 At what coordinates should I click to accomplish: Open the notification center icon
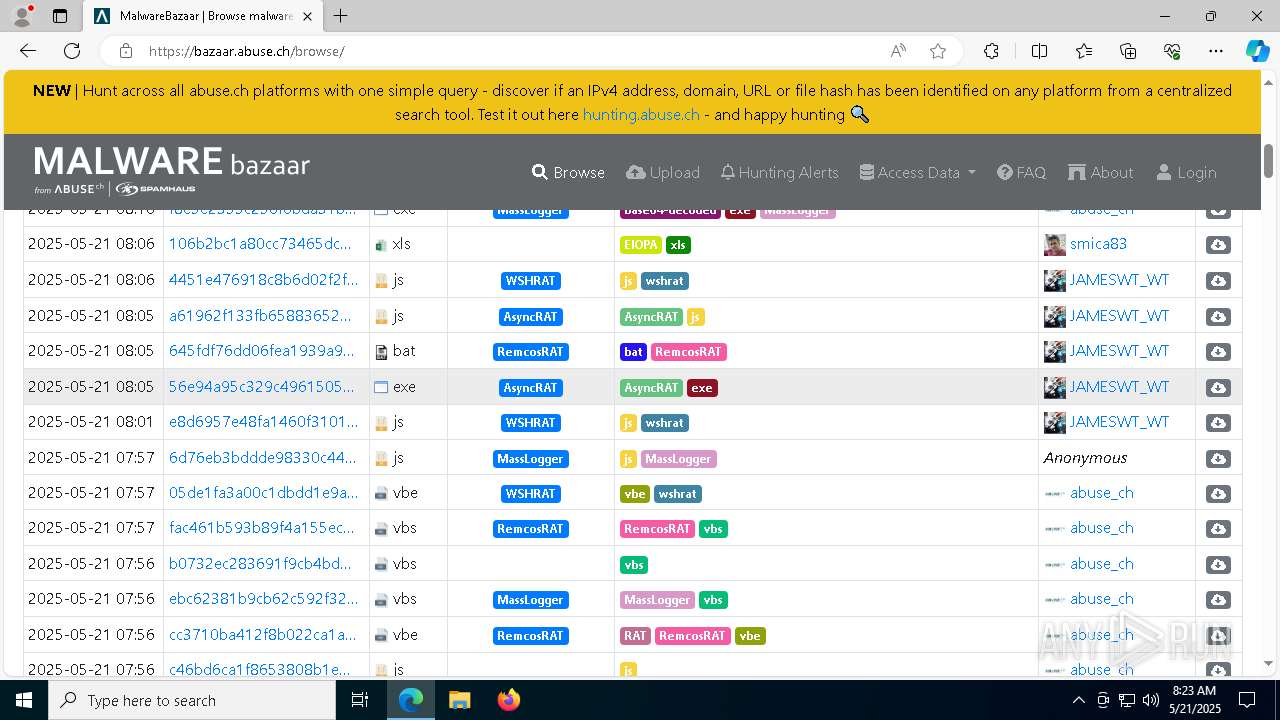1247,700
